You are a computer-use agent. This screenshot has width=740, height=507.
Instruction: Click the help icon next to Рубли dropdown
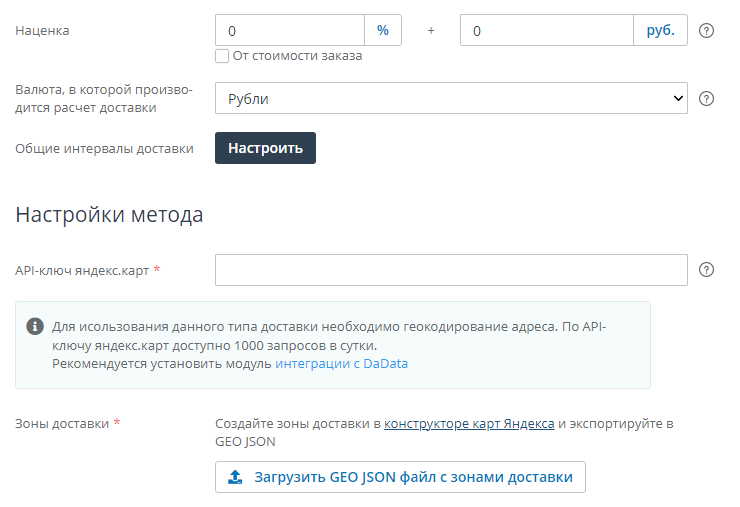pyautogui.click(x=706, y=98)
